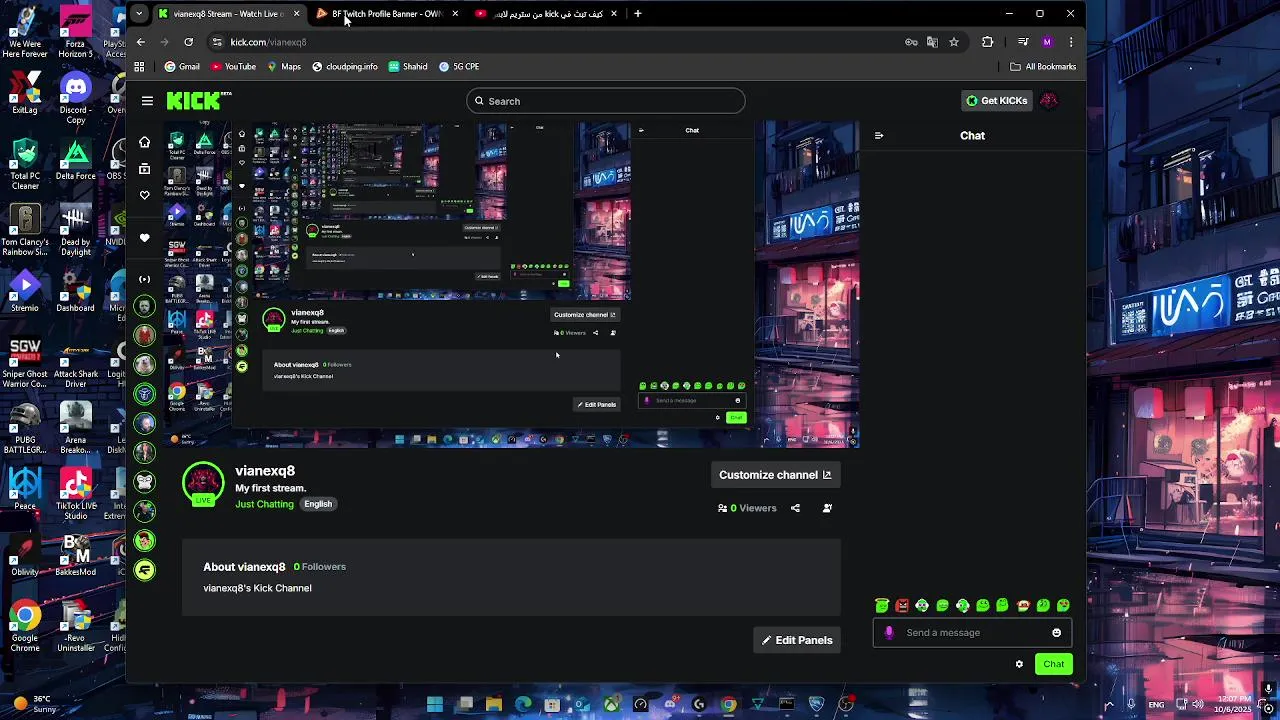Switch to the BF Twitch Profile Banner tab

point(386,14)
